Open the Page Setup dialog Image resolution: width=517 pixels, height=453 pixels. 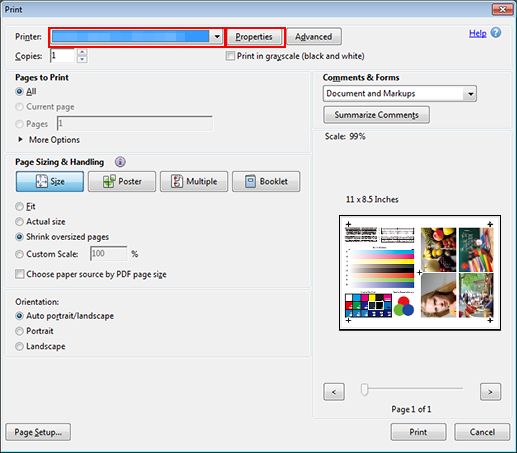point(38,432)
